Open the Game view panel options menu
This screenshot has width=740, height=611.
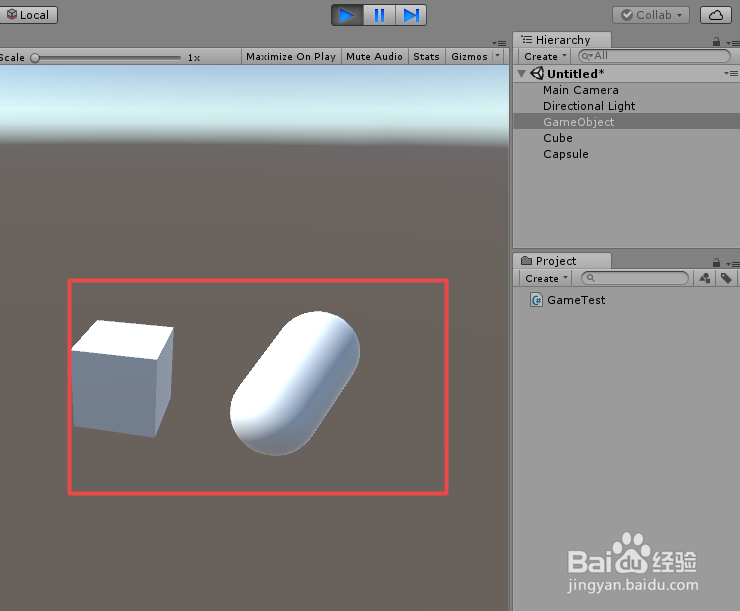[x=499, y=43]
